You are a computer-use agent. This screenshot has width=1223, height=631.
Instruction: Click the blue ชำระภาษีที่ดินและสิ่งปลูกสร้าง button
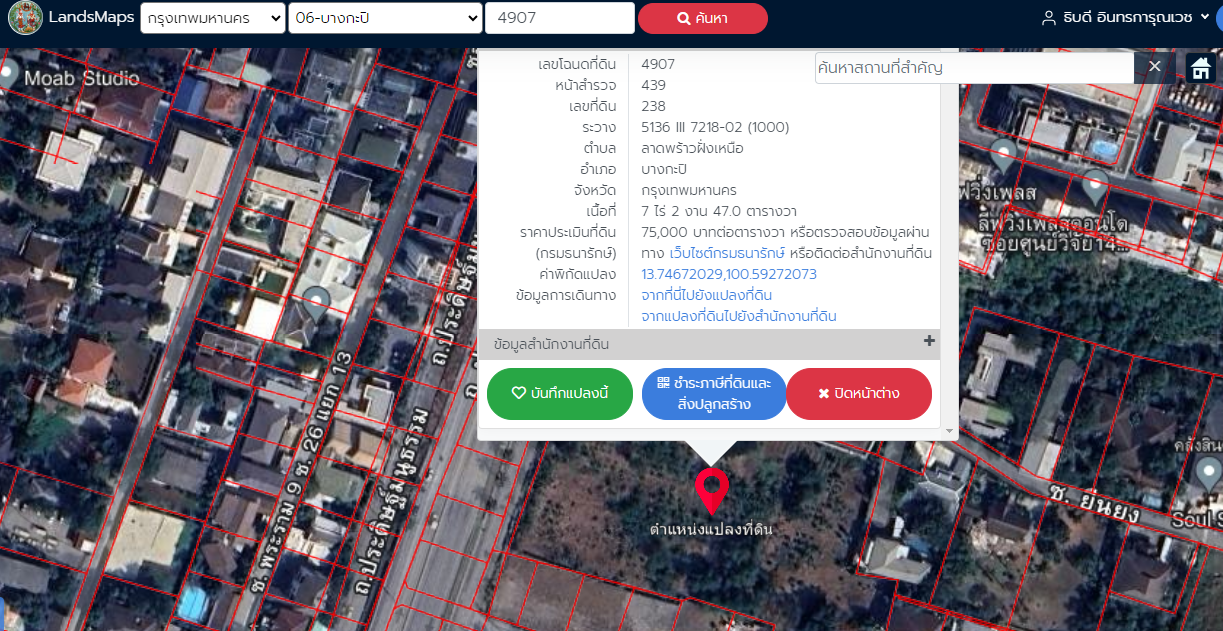pos(714,394)
